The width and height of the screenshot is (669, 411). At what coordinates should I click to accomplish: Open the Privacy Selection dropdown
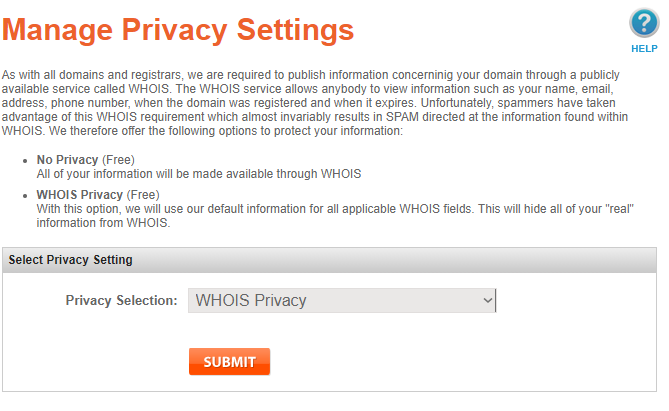point(341,300)
